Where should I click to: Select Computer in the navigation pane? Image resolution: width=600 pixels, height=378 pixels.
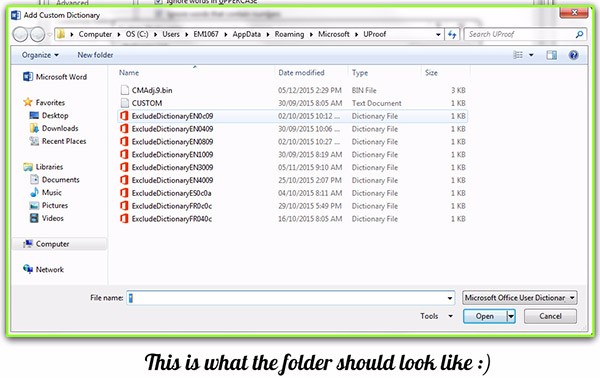[x=46, y=244]
